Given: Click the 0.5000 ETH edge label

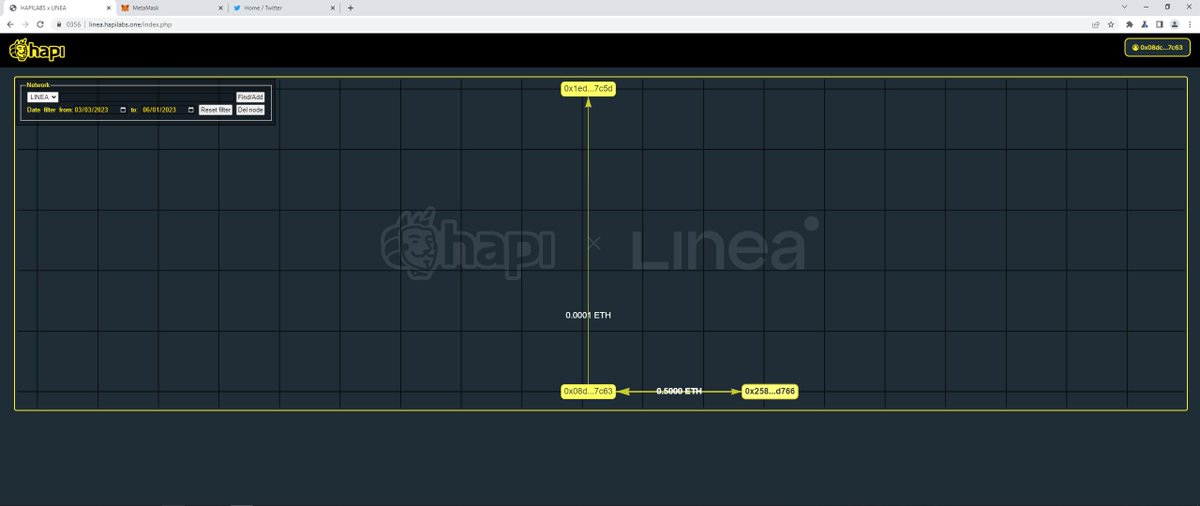Looking at the screenshot, I should [x=679, y=391].
